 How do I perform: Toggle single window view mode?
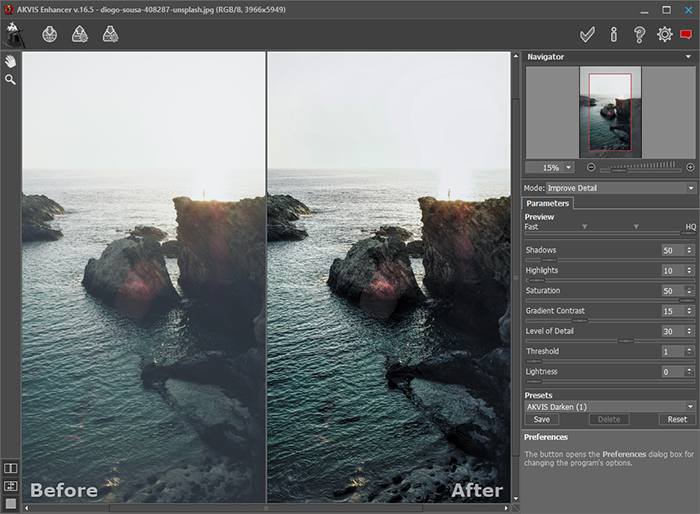[10, 504]
